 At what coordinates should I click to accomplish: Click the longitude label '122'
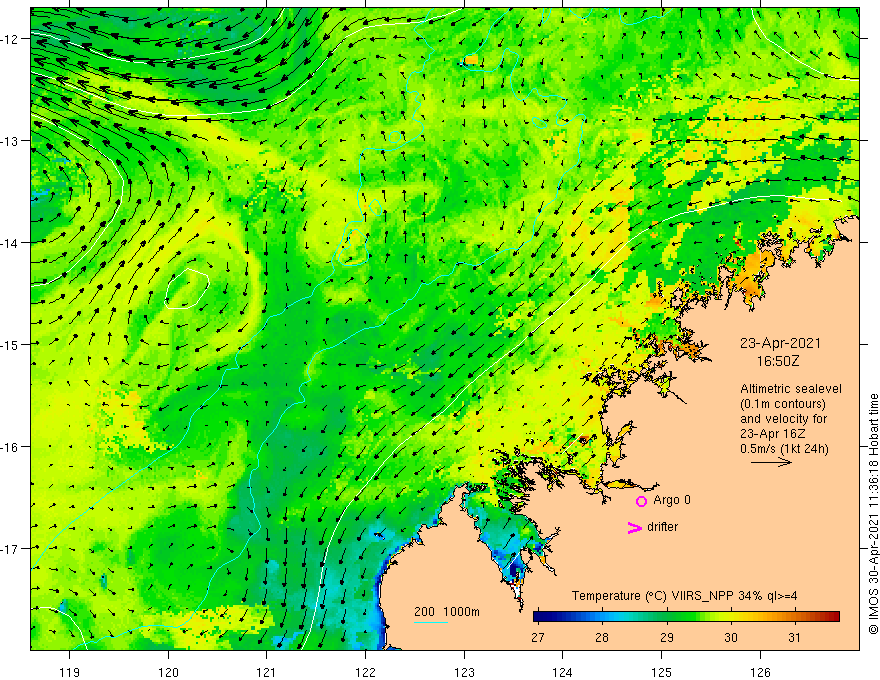[365, 672]
